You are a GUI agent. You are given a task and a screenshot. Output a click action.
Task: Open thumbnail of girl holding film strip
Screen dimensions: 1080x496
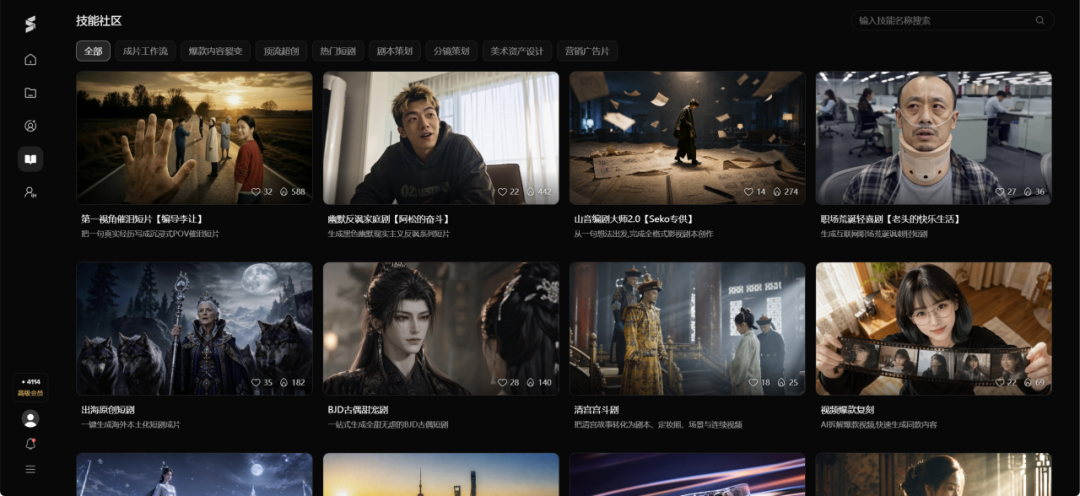click(x=934, y=329)
